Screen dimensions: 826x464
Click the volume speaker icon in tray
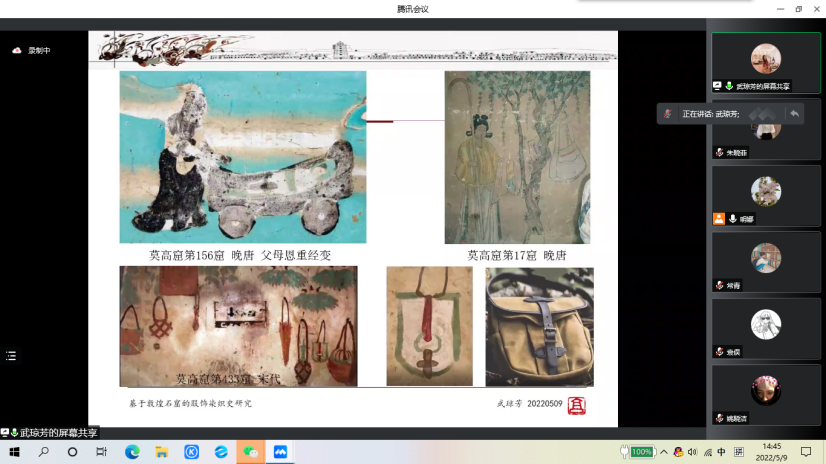click(692, 452)
